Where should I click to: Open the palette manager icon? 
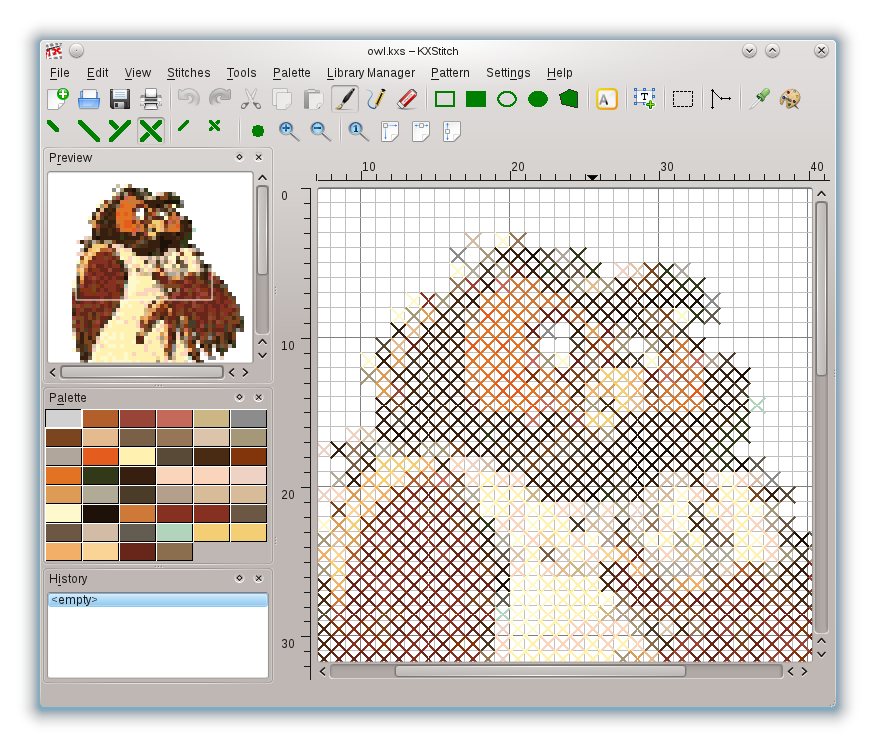pyautogui.click(x=790, y=99)
